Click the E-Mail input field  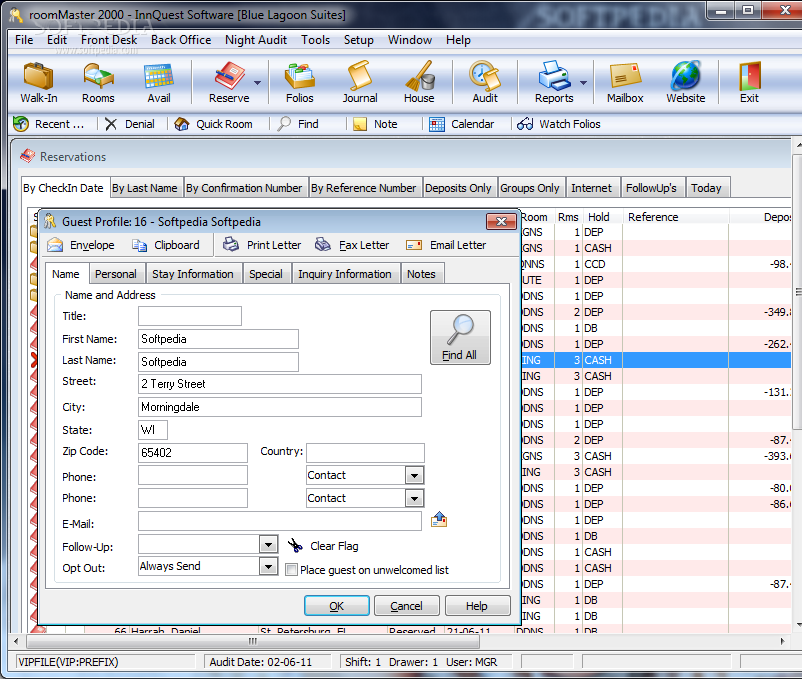(x=280, y=521)
